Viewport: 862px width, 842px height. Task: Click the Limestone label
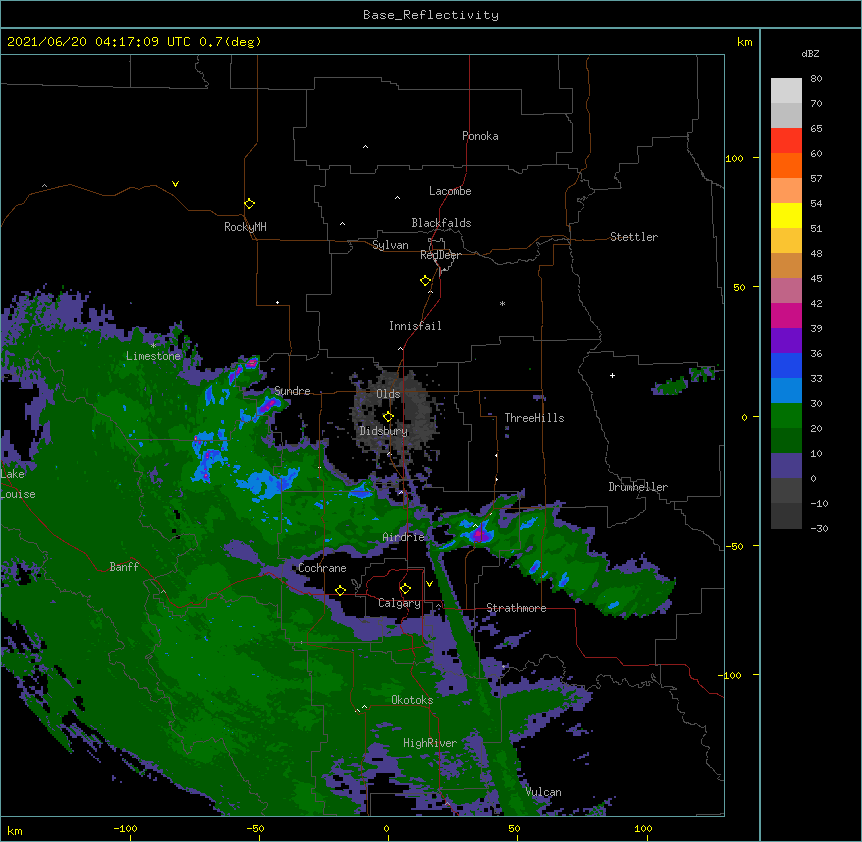(153, 356)
